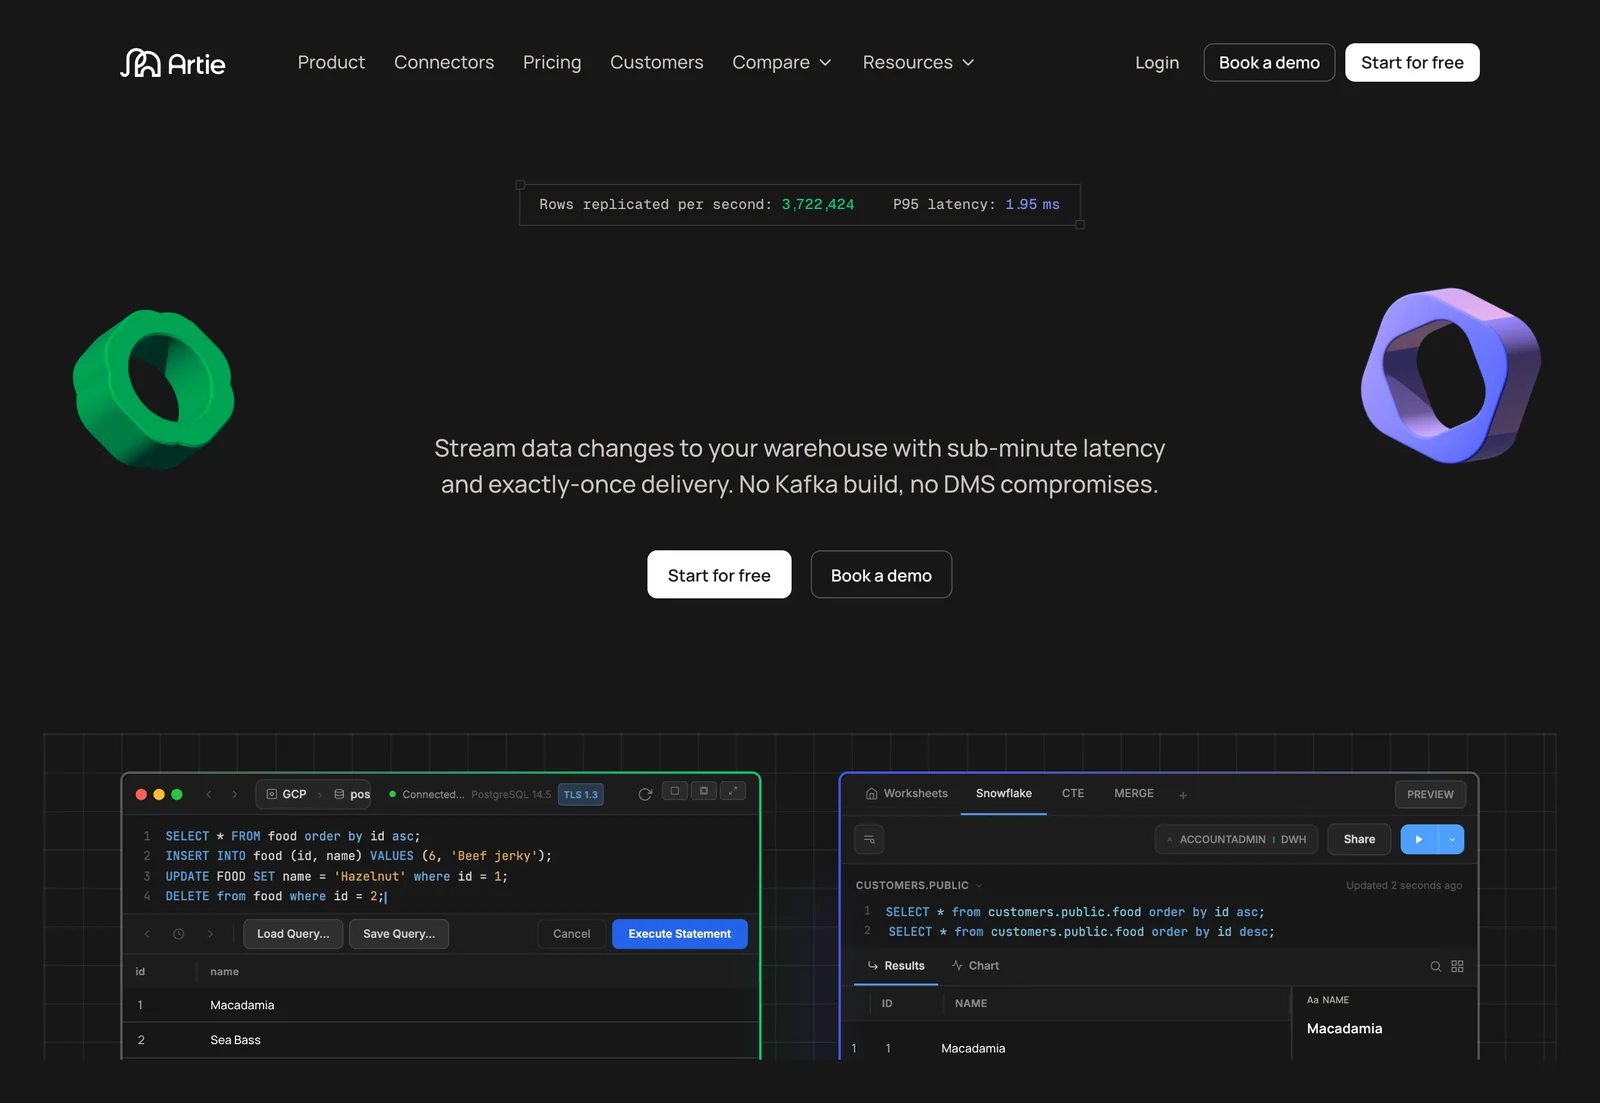Screen dimensions: 1600x1103
Task: Run query with blue play button
Action: pos(1419,839)
